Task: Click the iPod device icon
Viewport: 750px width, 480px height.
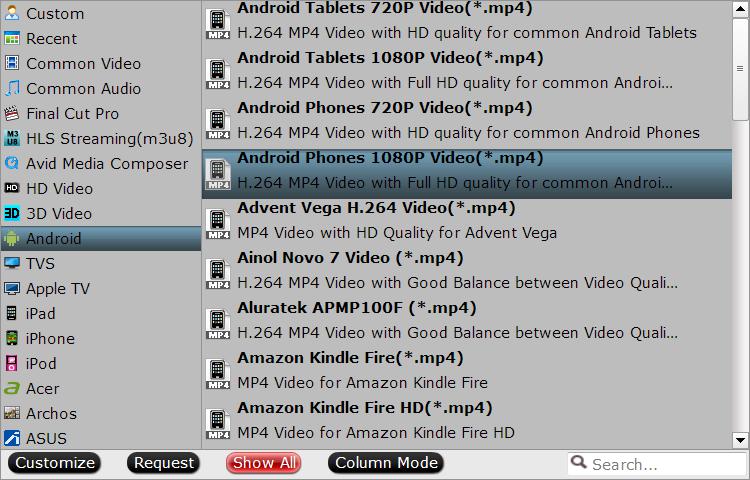Action: 12,363
